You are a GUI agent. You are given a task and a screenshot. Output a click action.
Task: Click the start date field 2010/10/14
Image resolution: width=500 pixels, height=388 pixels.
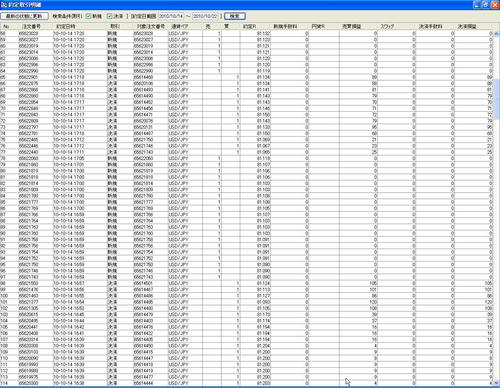pos(171,16)
